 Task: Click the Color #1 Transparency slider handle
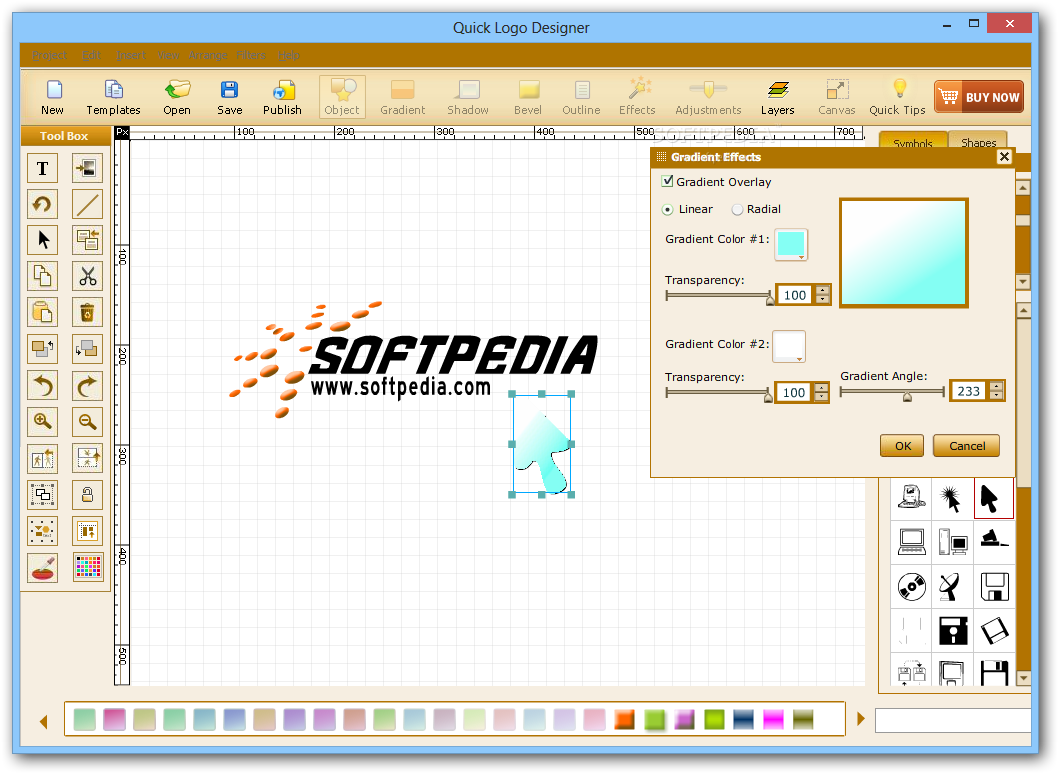(x=770, y=299)
